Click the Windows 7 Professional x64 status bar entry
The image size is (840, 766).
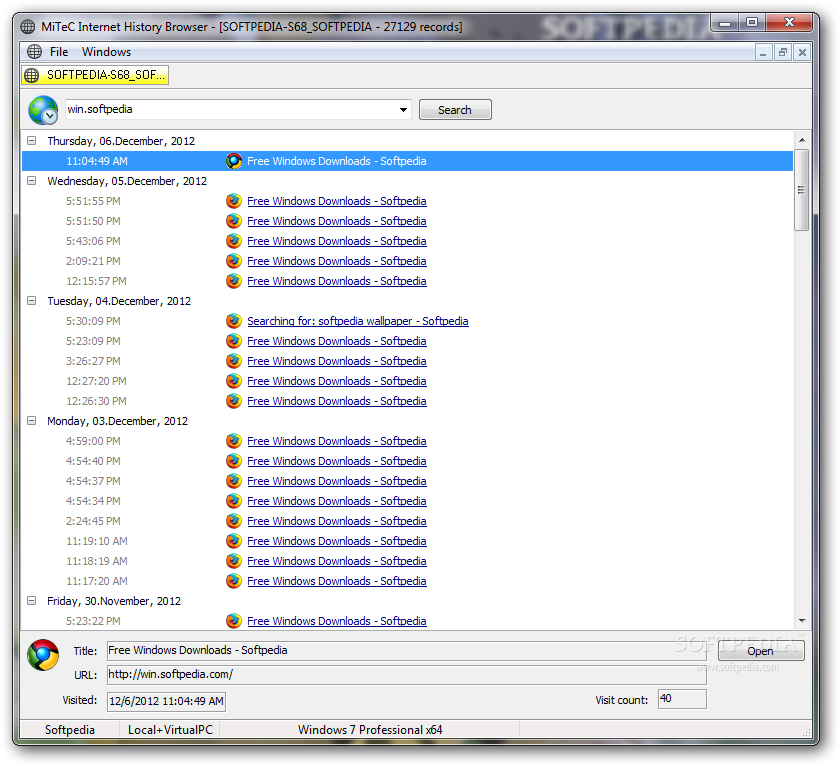pyautogui.click(x=370, y=730)
